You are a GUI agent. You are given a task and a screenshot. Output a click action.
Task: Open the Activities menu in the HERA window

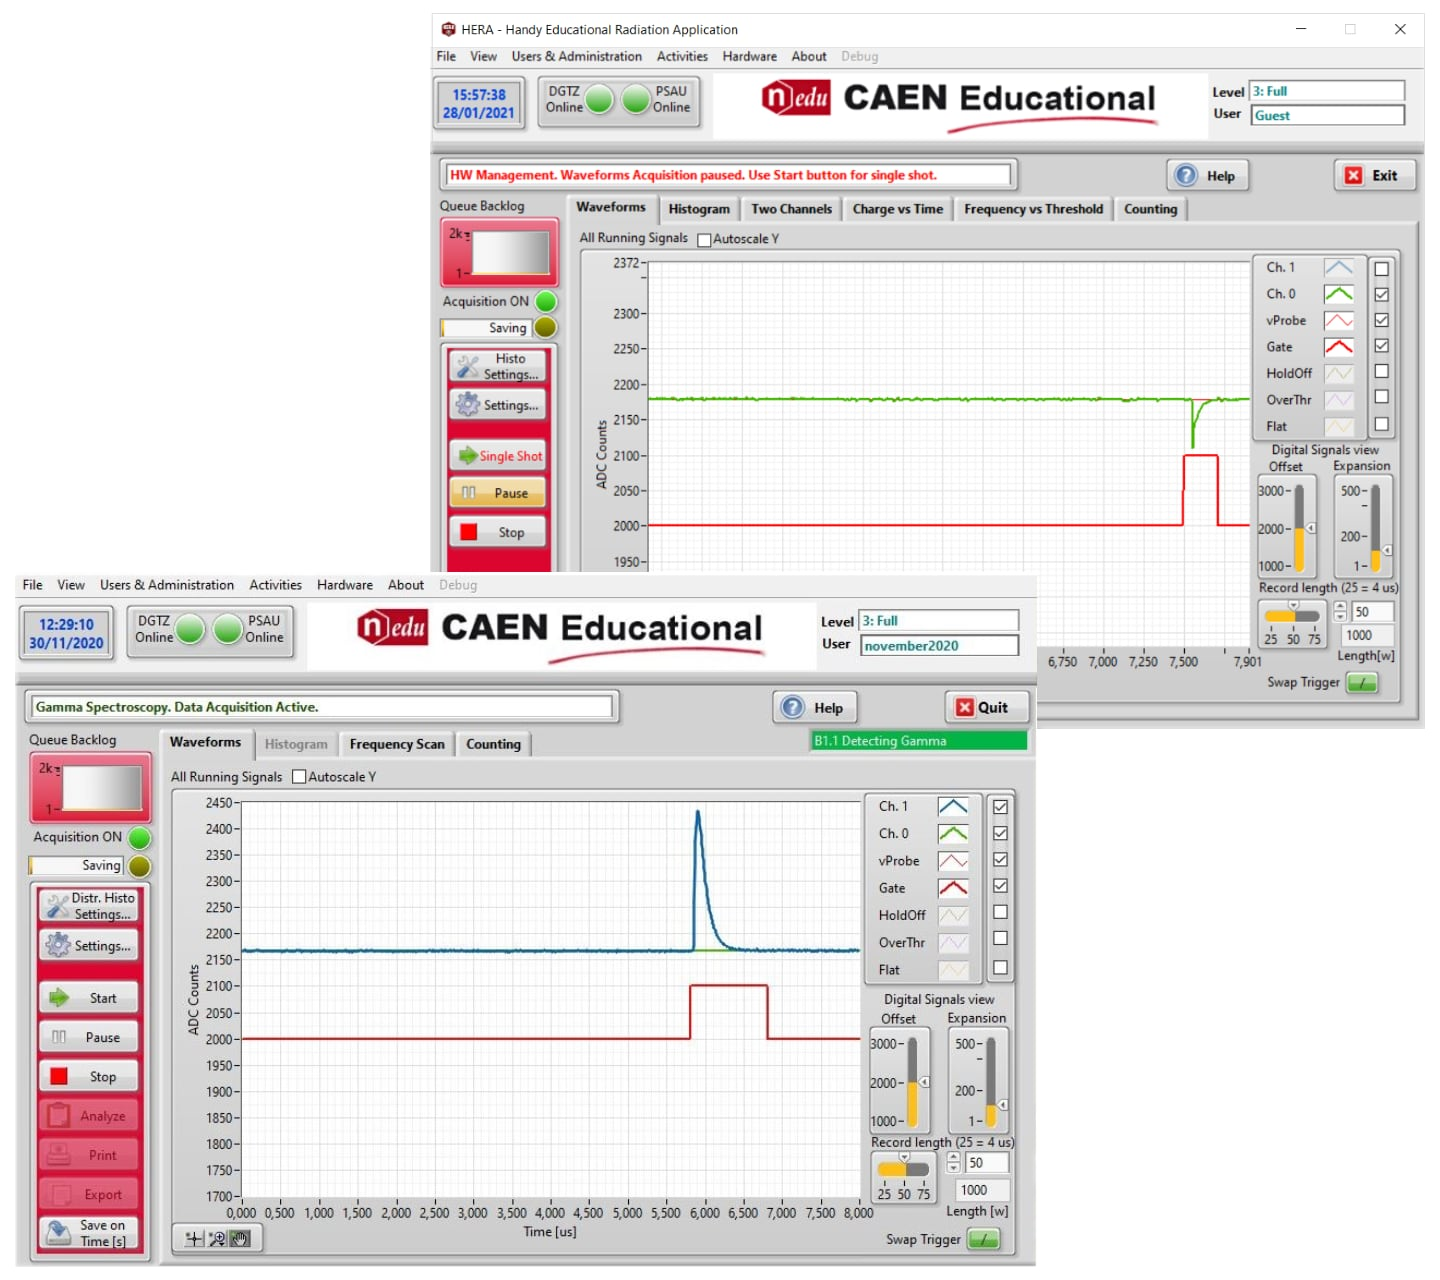(682, 56)
